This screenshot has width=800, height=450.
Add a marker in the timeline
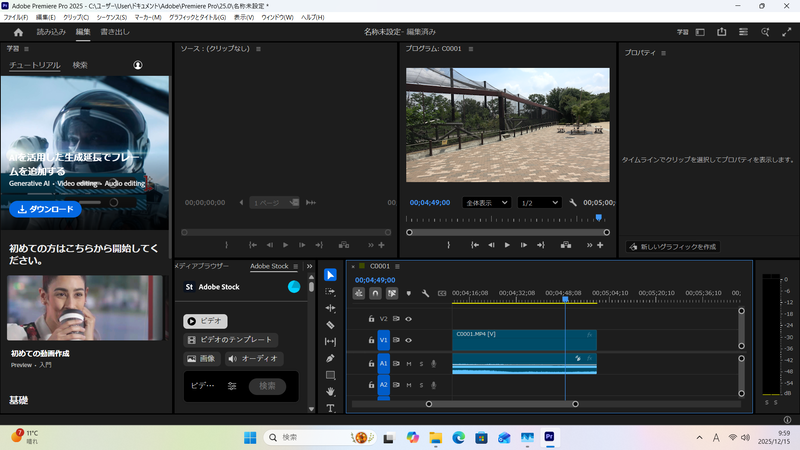(x=409, y=293)
